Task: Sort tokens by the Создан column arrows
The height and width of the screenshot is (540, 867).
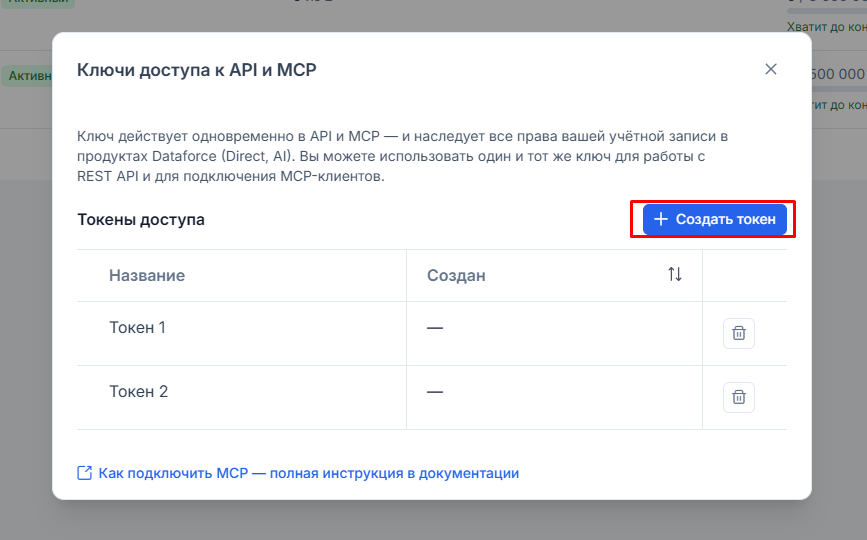Action: click(x=675, y=274)
